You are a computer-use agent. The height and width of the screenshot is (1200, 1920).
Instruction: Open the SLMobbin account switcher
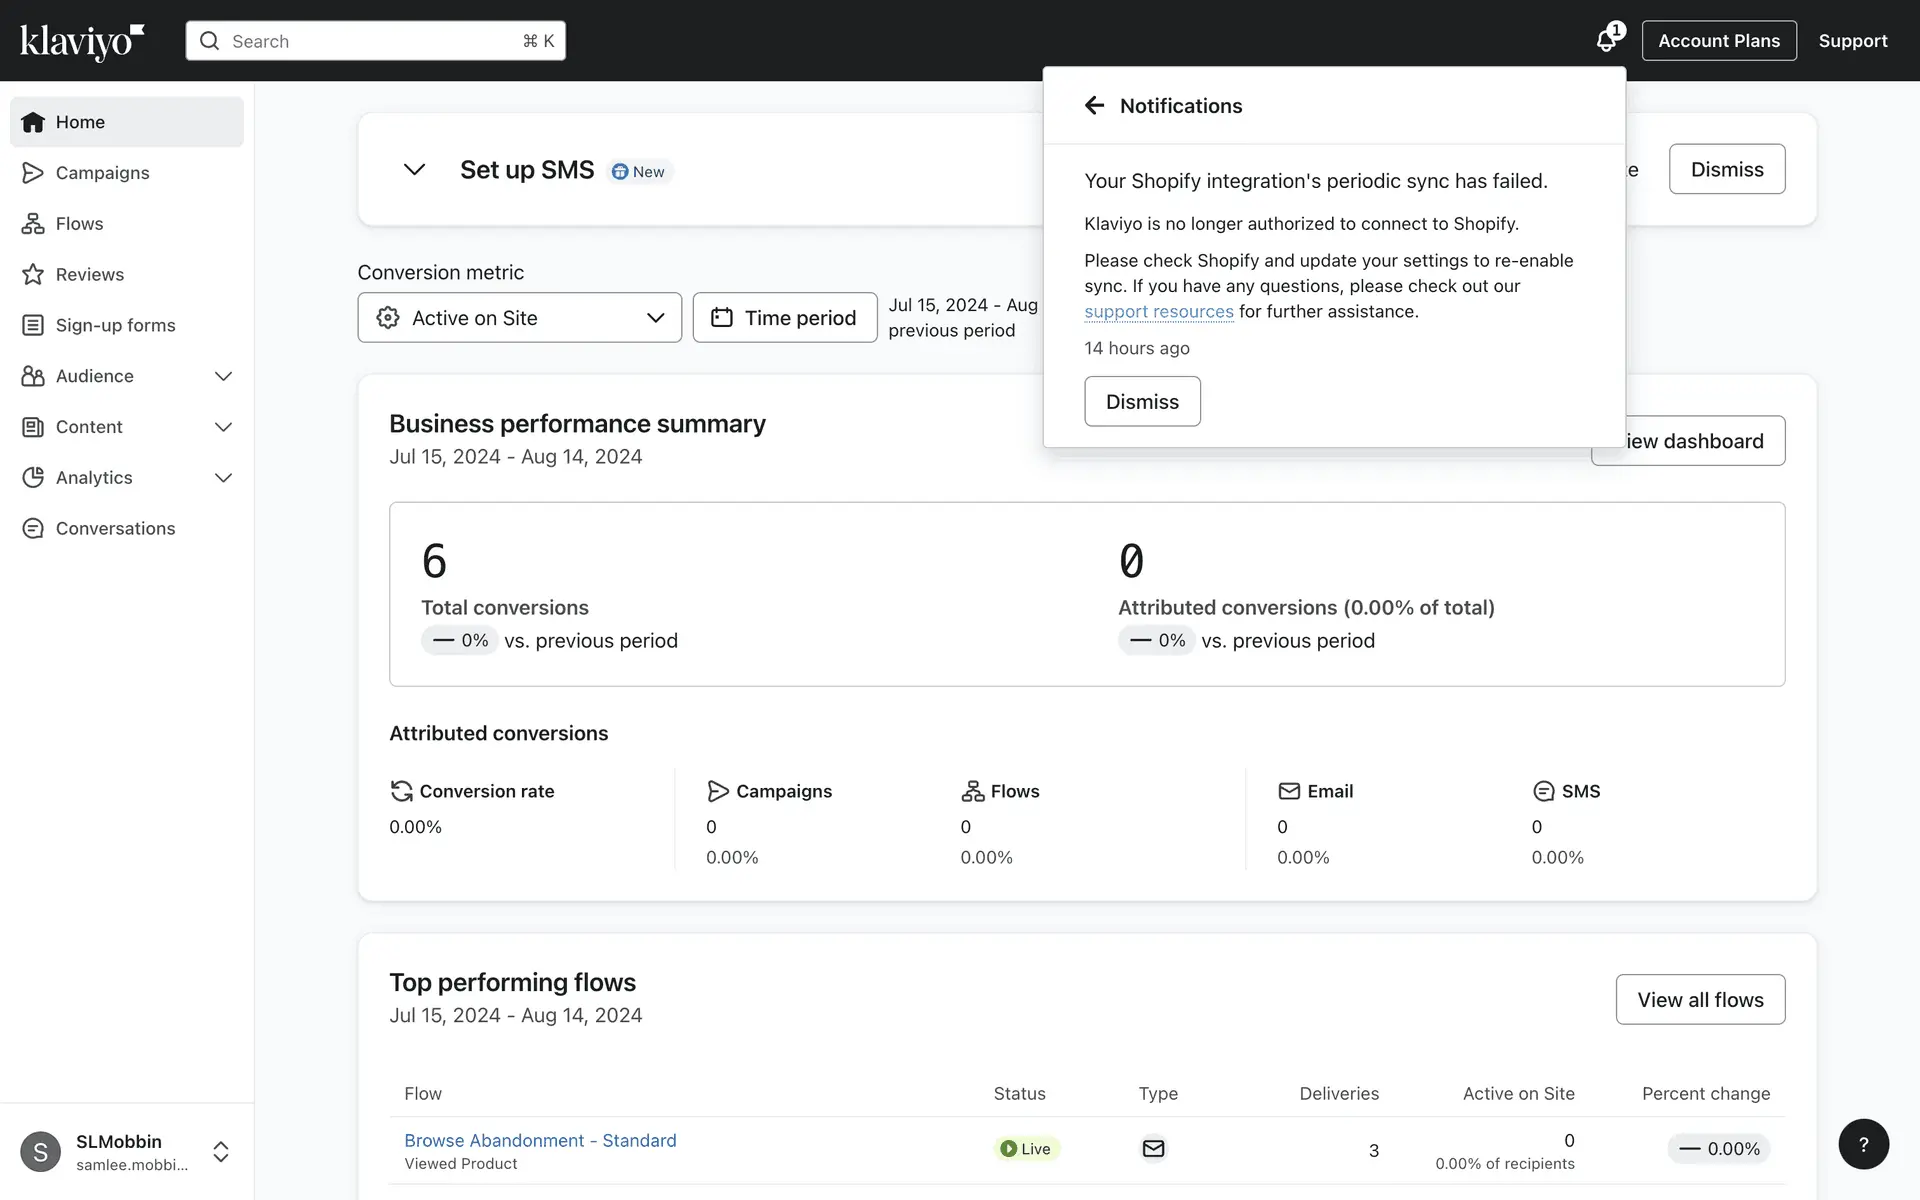click(220, 1152)
